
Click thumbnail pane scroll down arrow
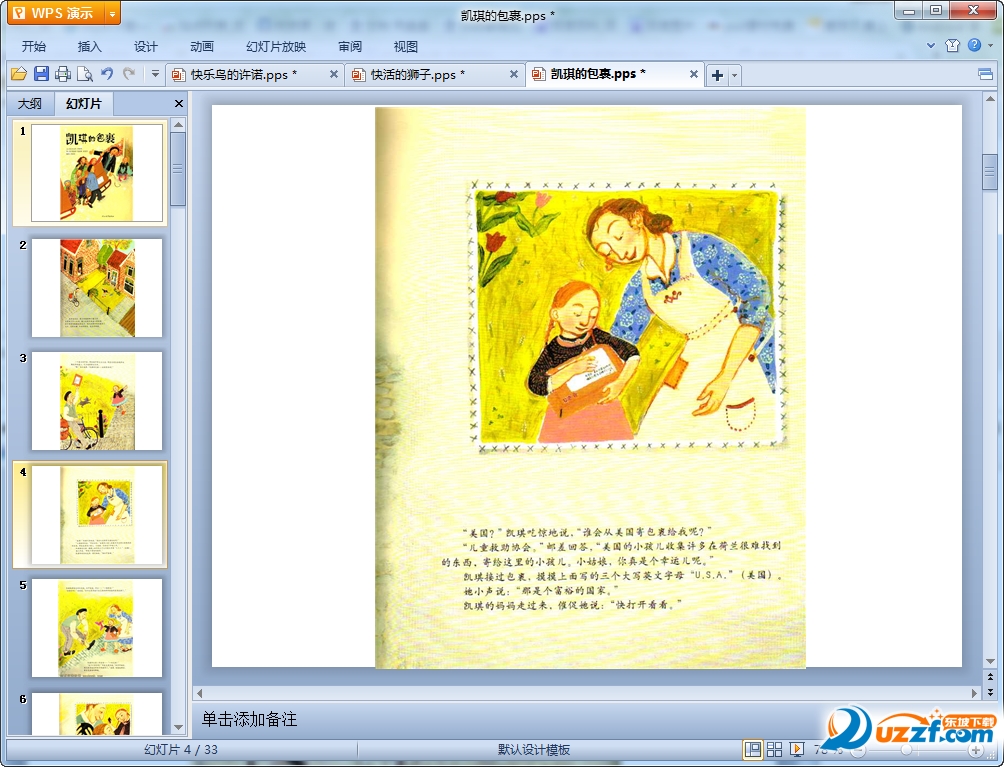point(179,728)
